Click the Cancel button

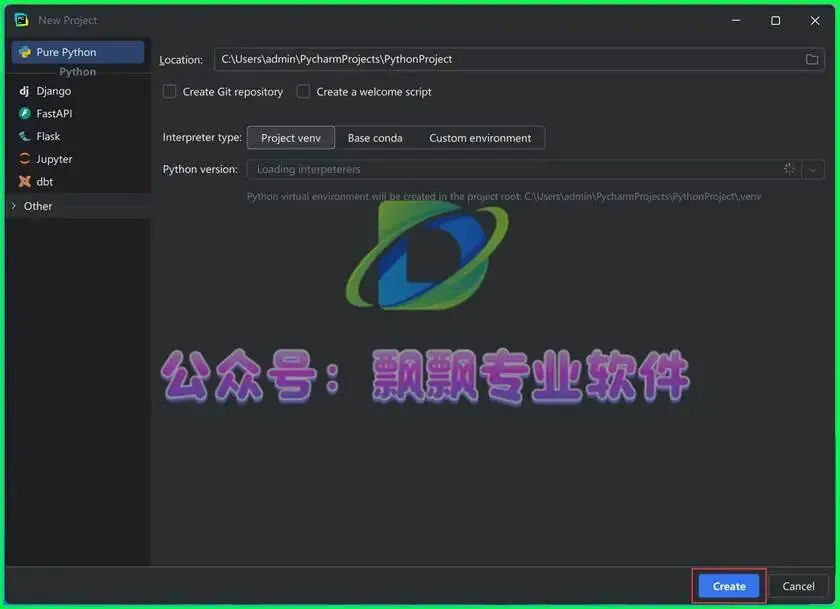click(798, 586)
